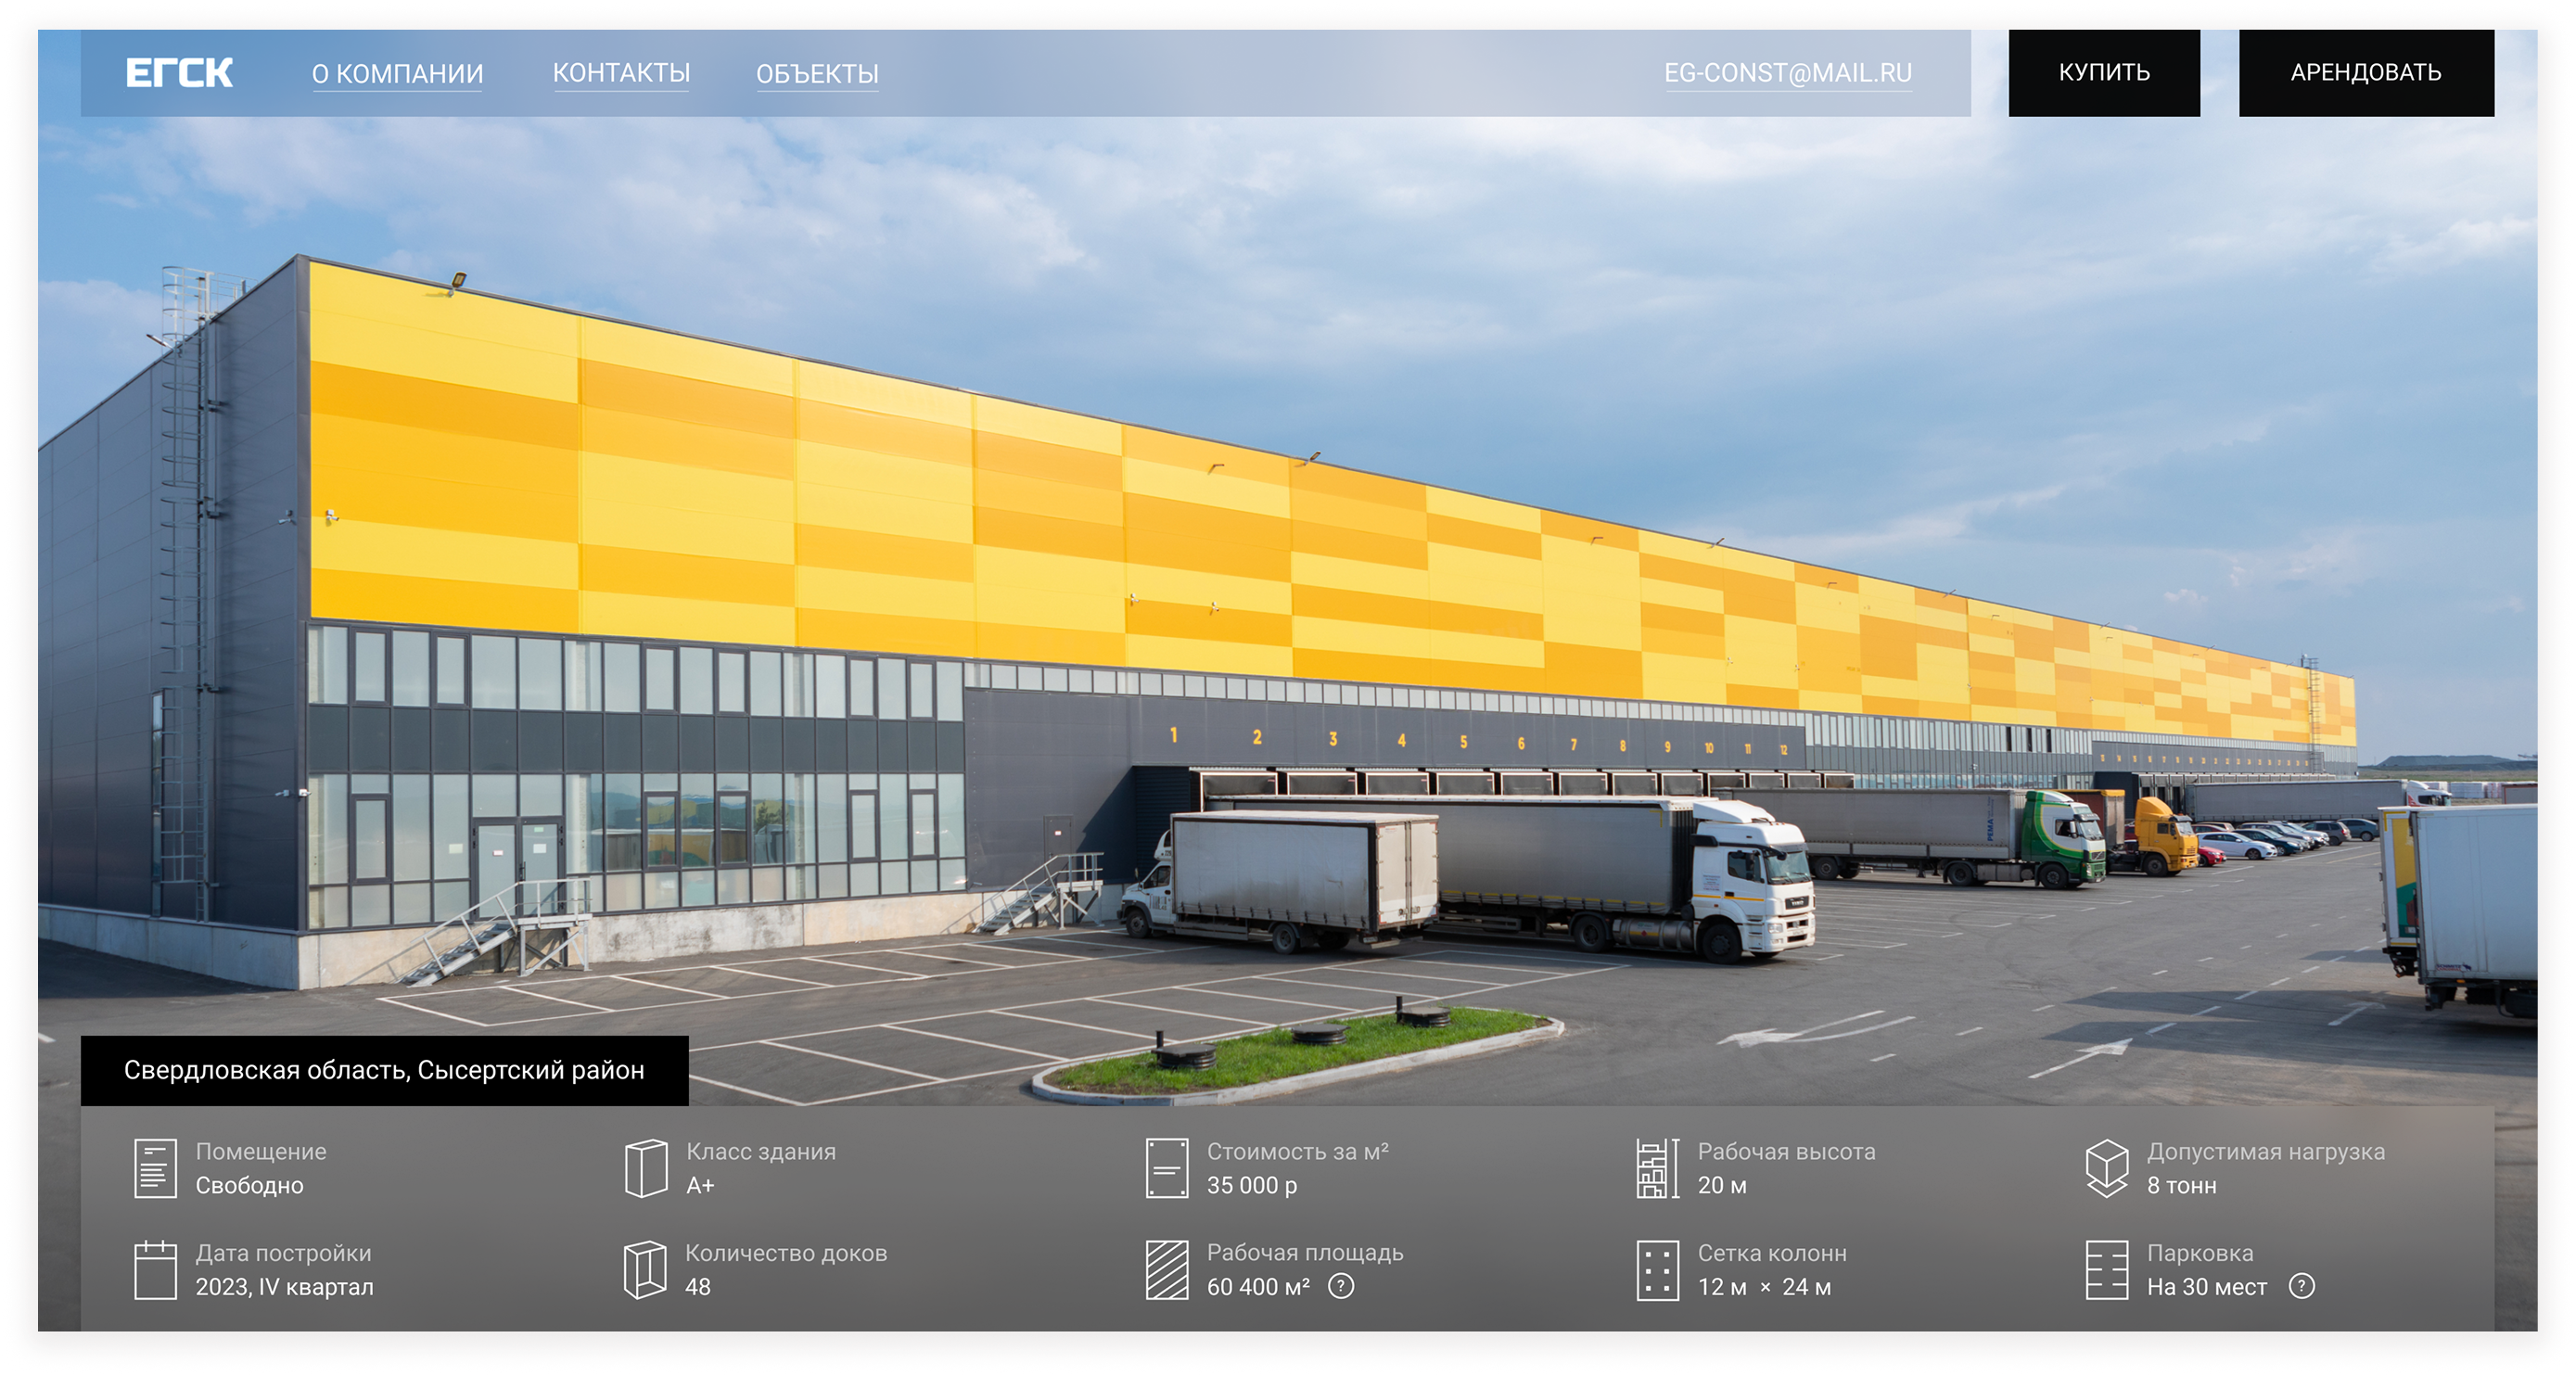Screen dimensions: 2576x1376
Task: Open the О компании menu item
Action: click(x=397, y=74)
